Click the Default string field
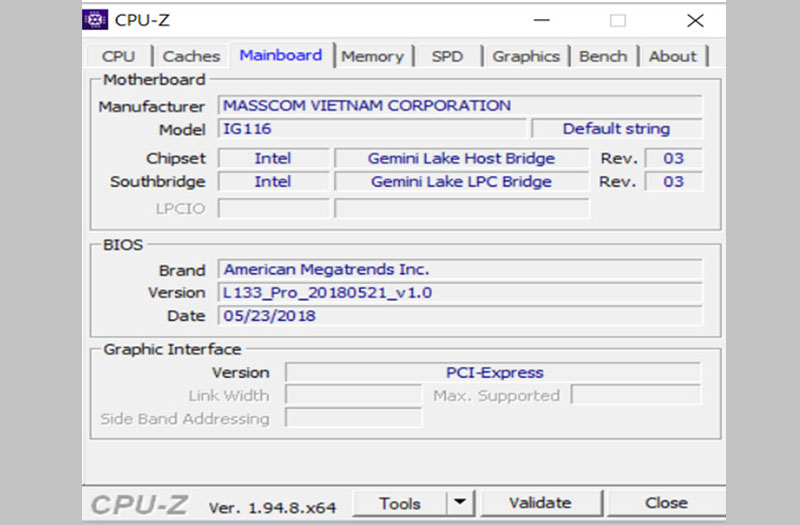Image resolution: width=800 pixels, height=525 pixels. point(616,129)
